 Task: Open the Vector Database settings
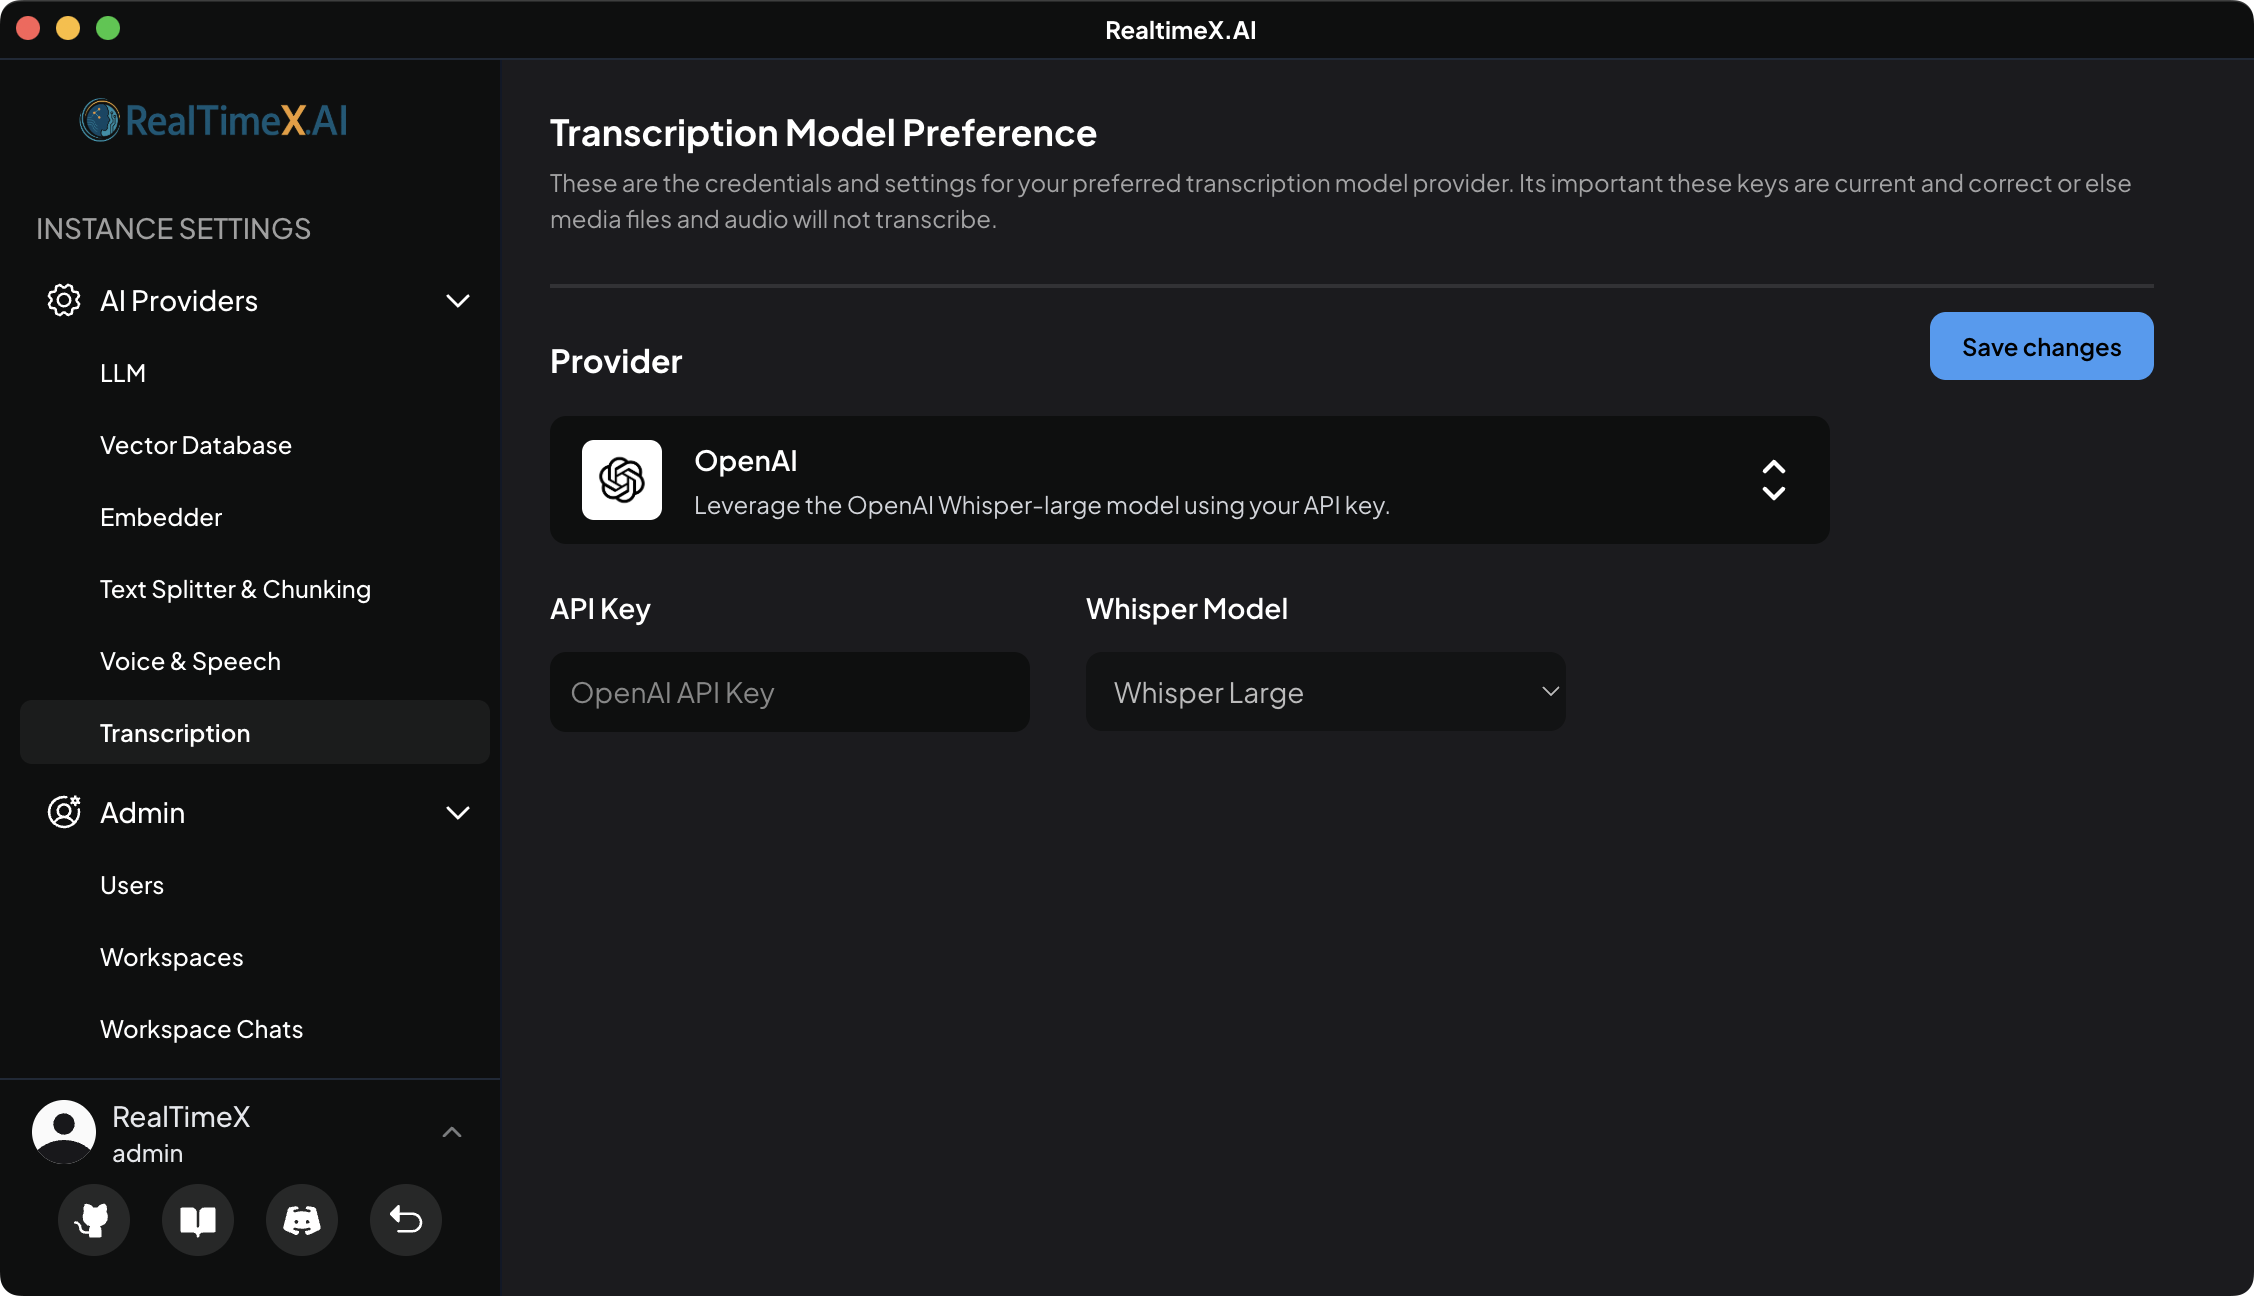(x=196, y=444)
